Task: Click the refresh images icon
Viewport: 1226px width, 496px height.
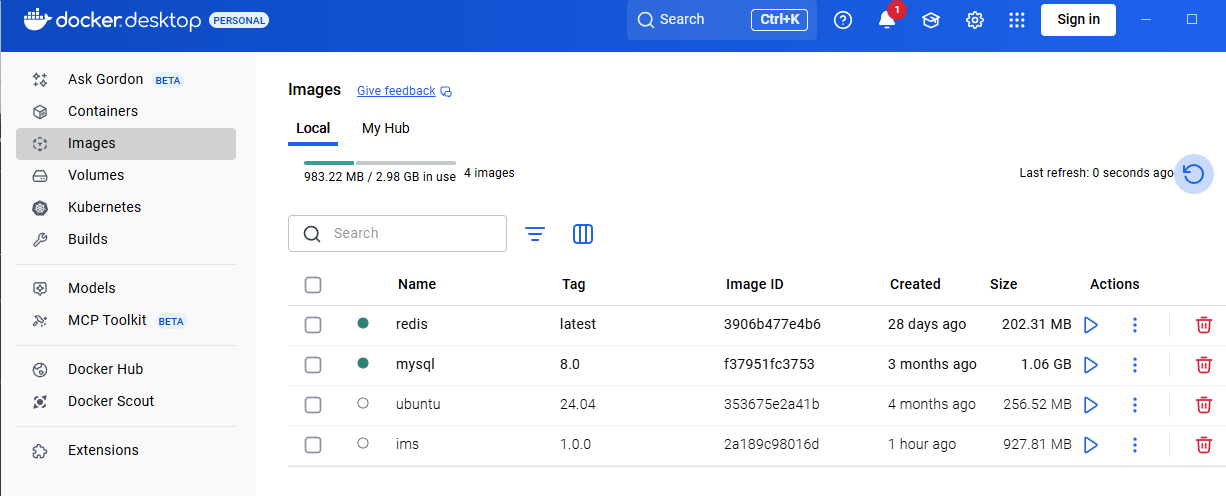Action: (x=1193, y=173)
